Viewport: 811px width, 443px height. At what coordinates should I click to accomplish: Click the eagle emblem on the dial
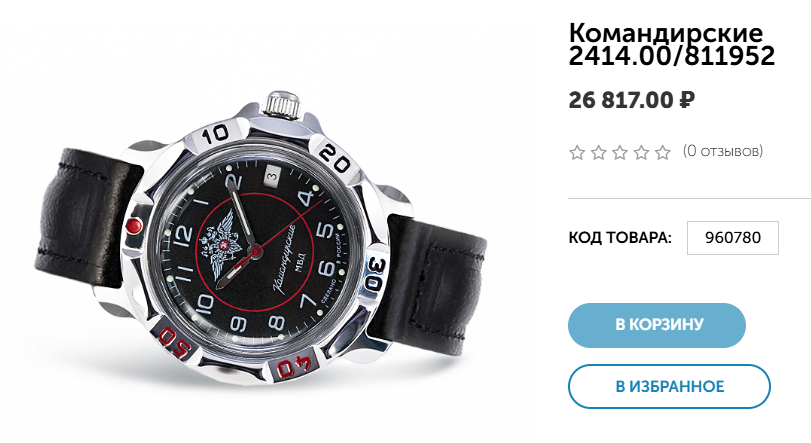pyautogui.click(x=222, y=245)
